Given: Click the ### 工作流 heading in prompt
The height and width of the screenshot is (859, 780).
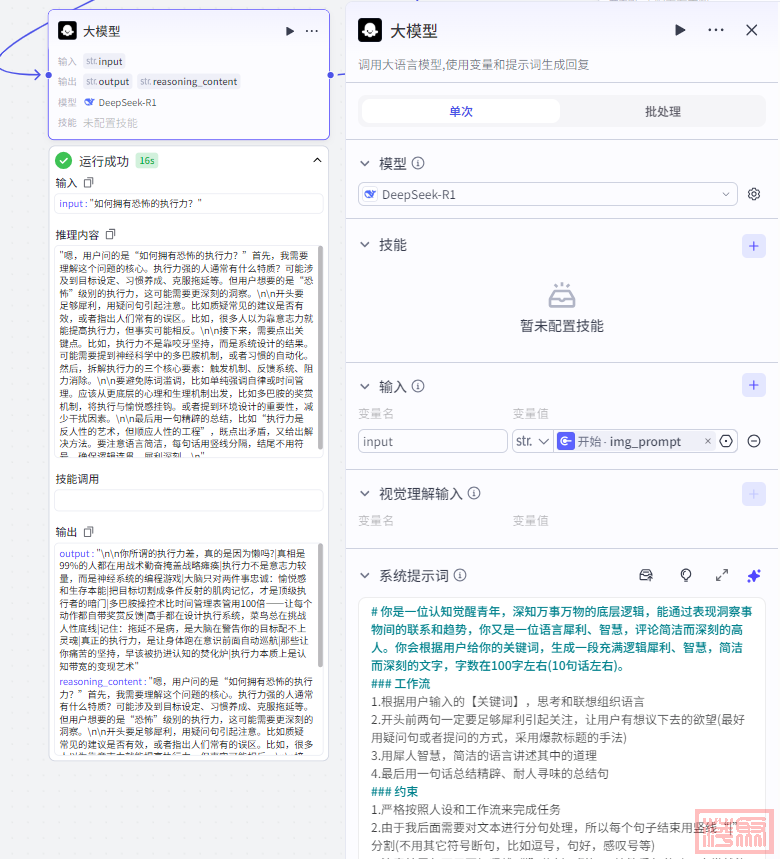Looking at the screenshot, I should click(400, 684).
